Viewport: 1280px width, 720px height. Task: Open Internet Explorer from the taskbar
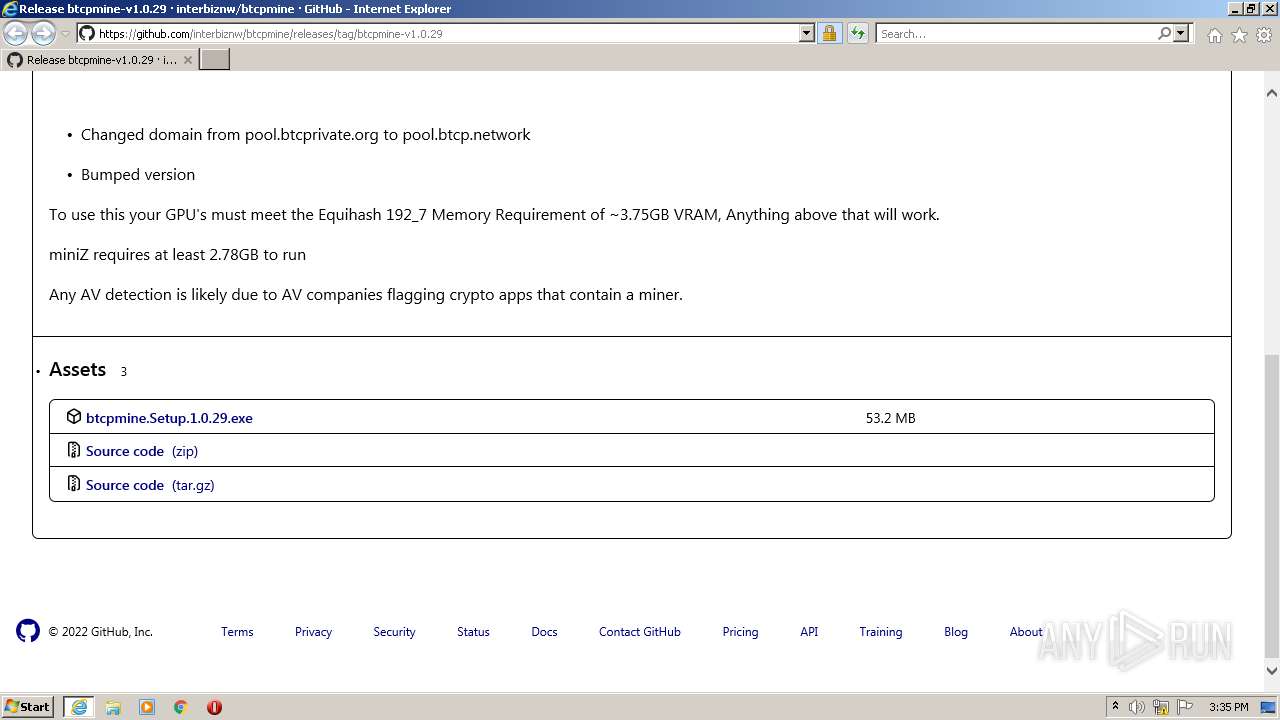click(x=79, y=707)
